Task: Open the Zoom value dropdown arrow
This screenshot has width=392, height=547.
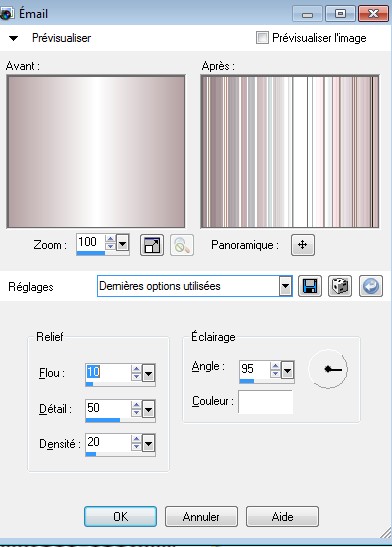Action: (x=122, y=242)
